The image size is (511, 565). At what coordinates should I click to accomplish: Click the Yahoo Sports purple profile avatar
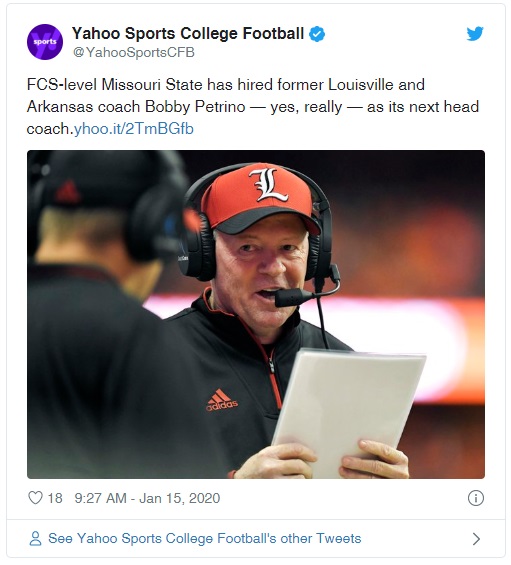point(45,42)
